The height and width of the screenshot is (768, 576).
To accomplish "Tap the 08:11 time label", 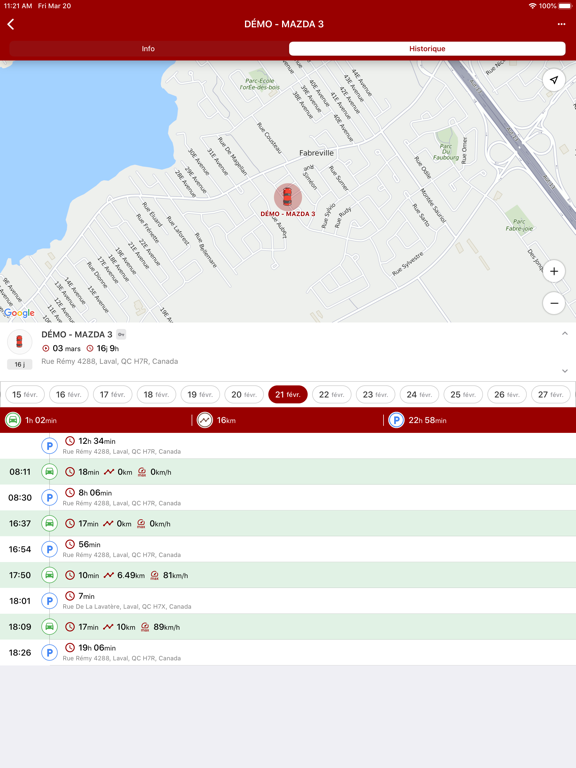I will tap(20, 472).
